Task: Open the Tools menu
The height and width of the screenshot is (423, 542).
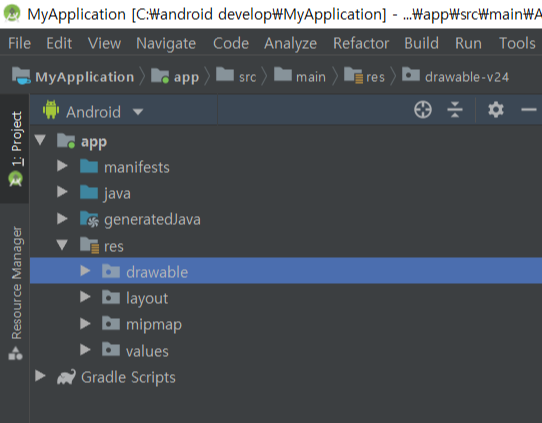Action: tap(517, 44)
